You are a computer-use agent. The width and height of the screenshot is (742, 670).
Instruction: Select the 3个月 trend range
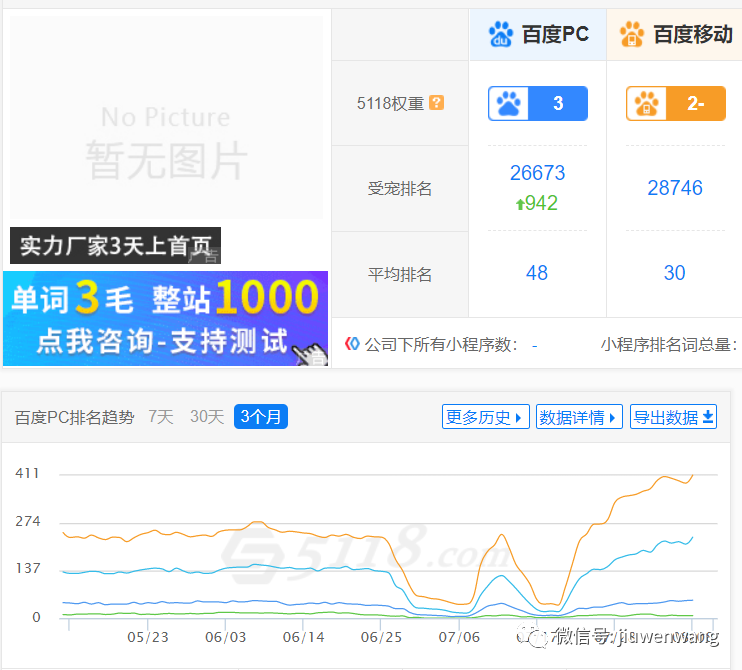click(x=261, y=416)
